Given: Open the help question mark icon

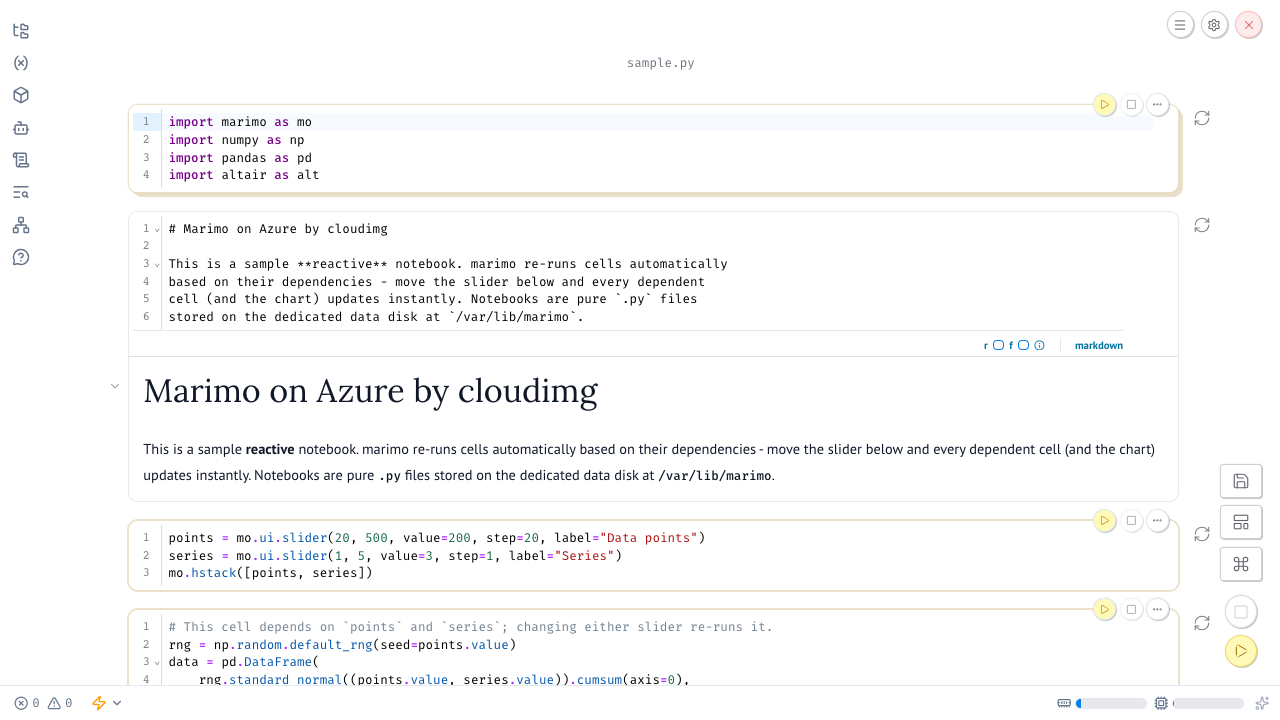Looking at the screenshot, I should tap(21, 257).
